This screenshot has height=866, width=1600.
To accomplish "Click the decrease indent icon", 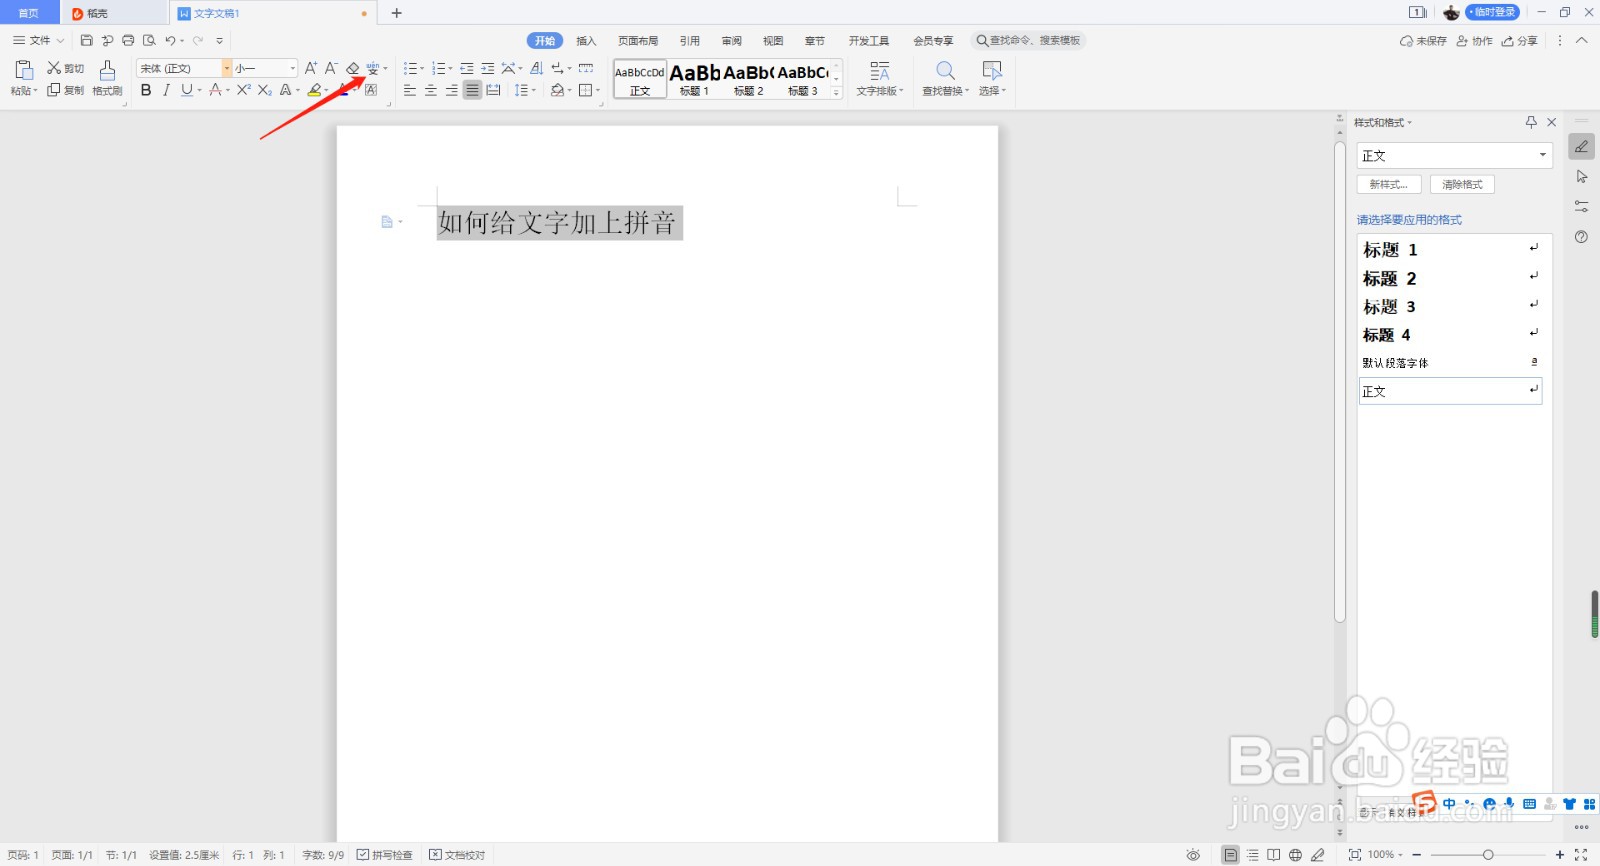I will coord(467,68).
